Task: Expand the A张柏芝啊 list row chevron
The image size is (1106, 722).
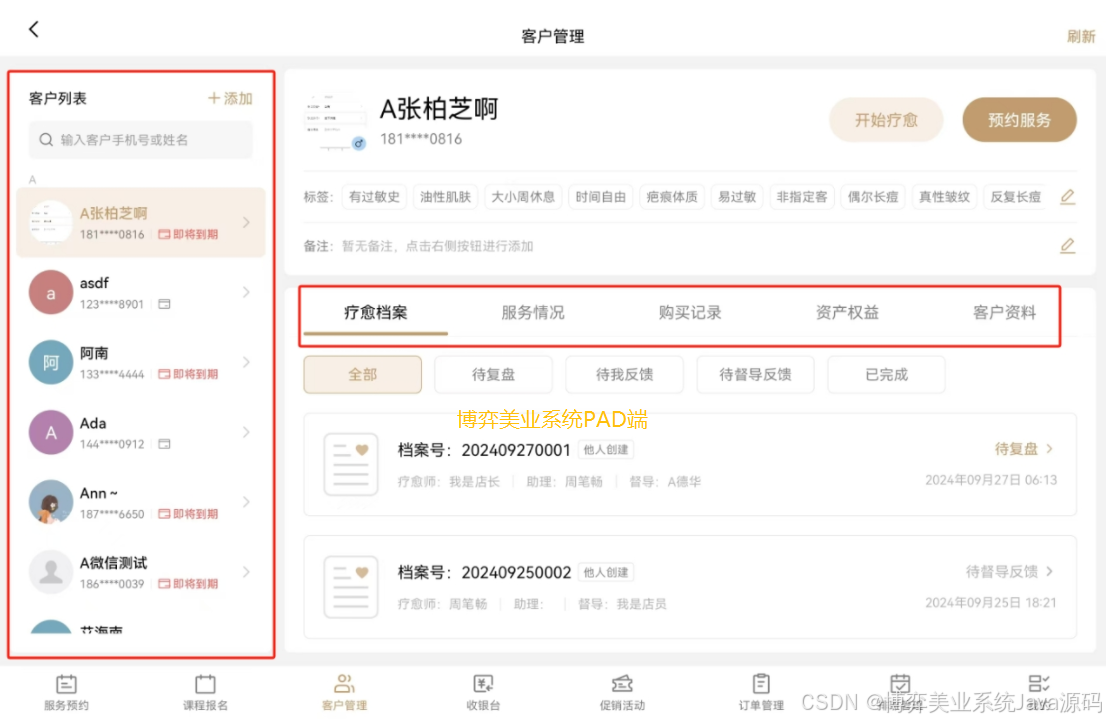Action: pyautogui.click(x=246, y=222)
